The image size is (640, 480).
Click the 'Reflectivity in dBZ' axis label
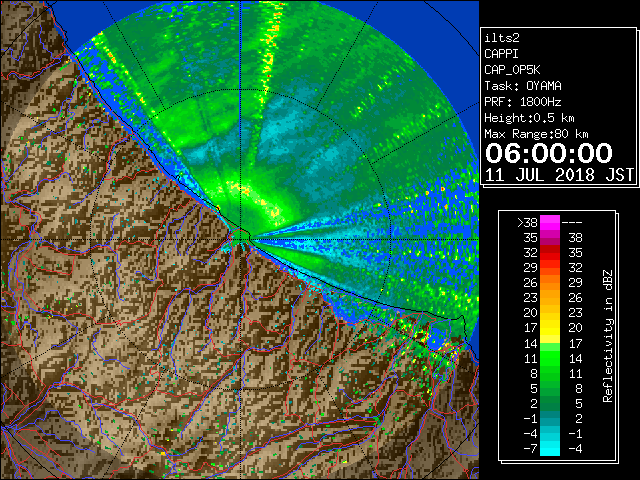pyautogui.click(x=608, y=336)
